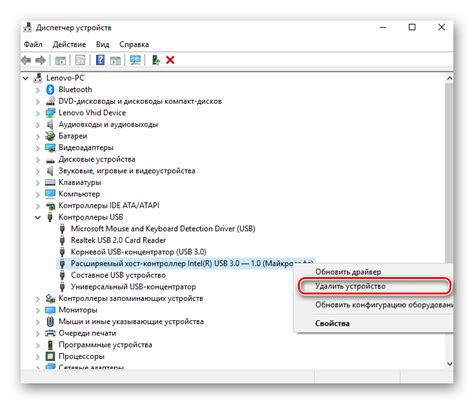Click the Аудиовходы speaker icon

point(50,124)
